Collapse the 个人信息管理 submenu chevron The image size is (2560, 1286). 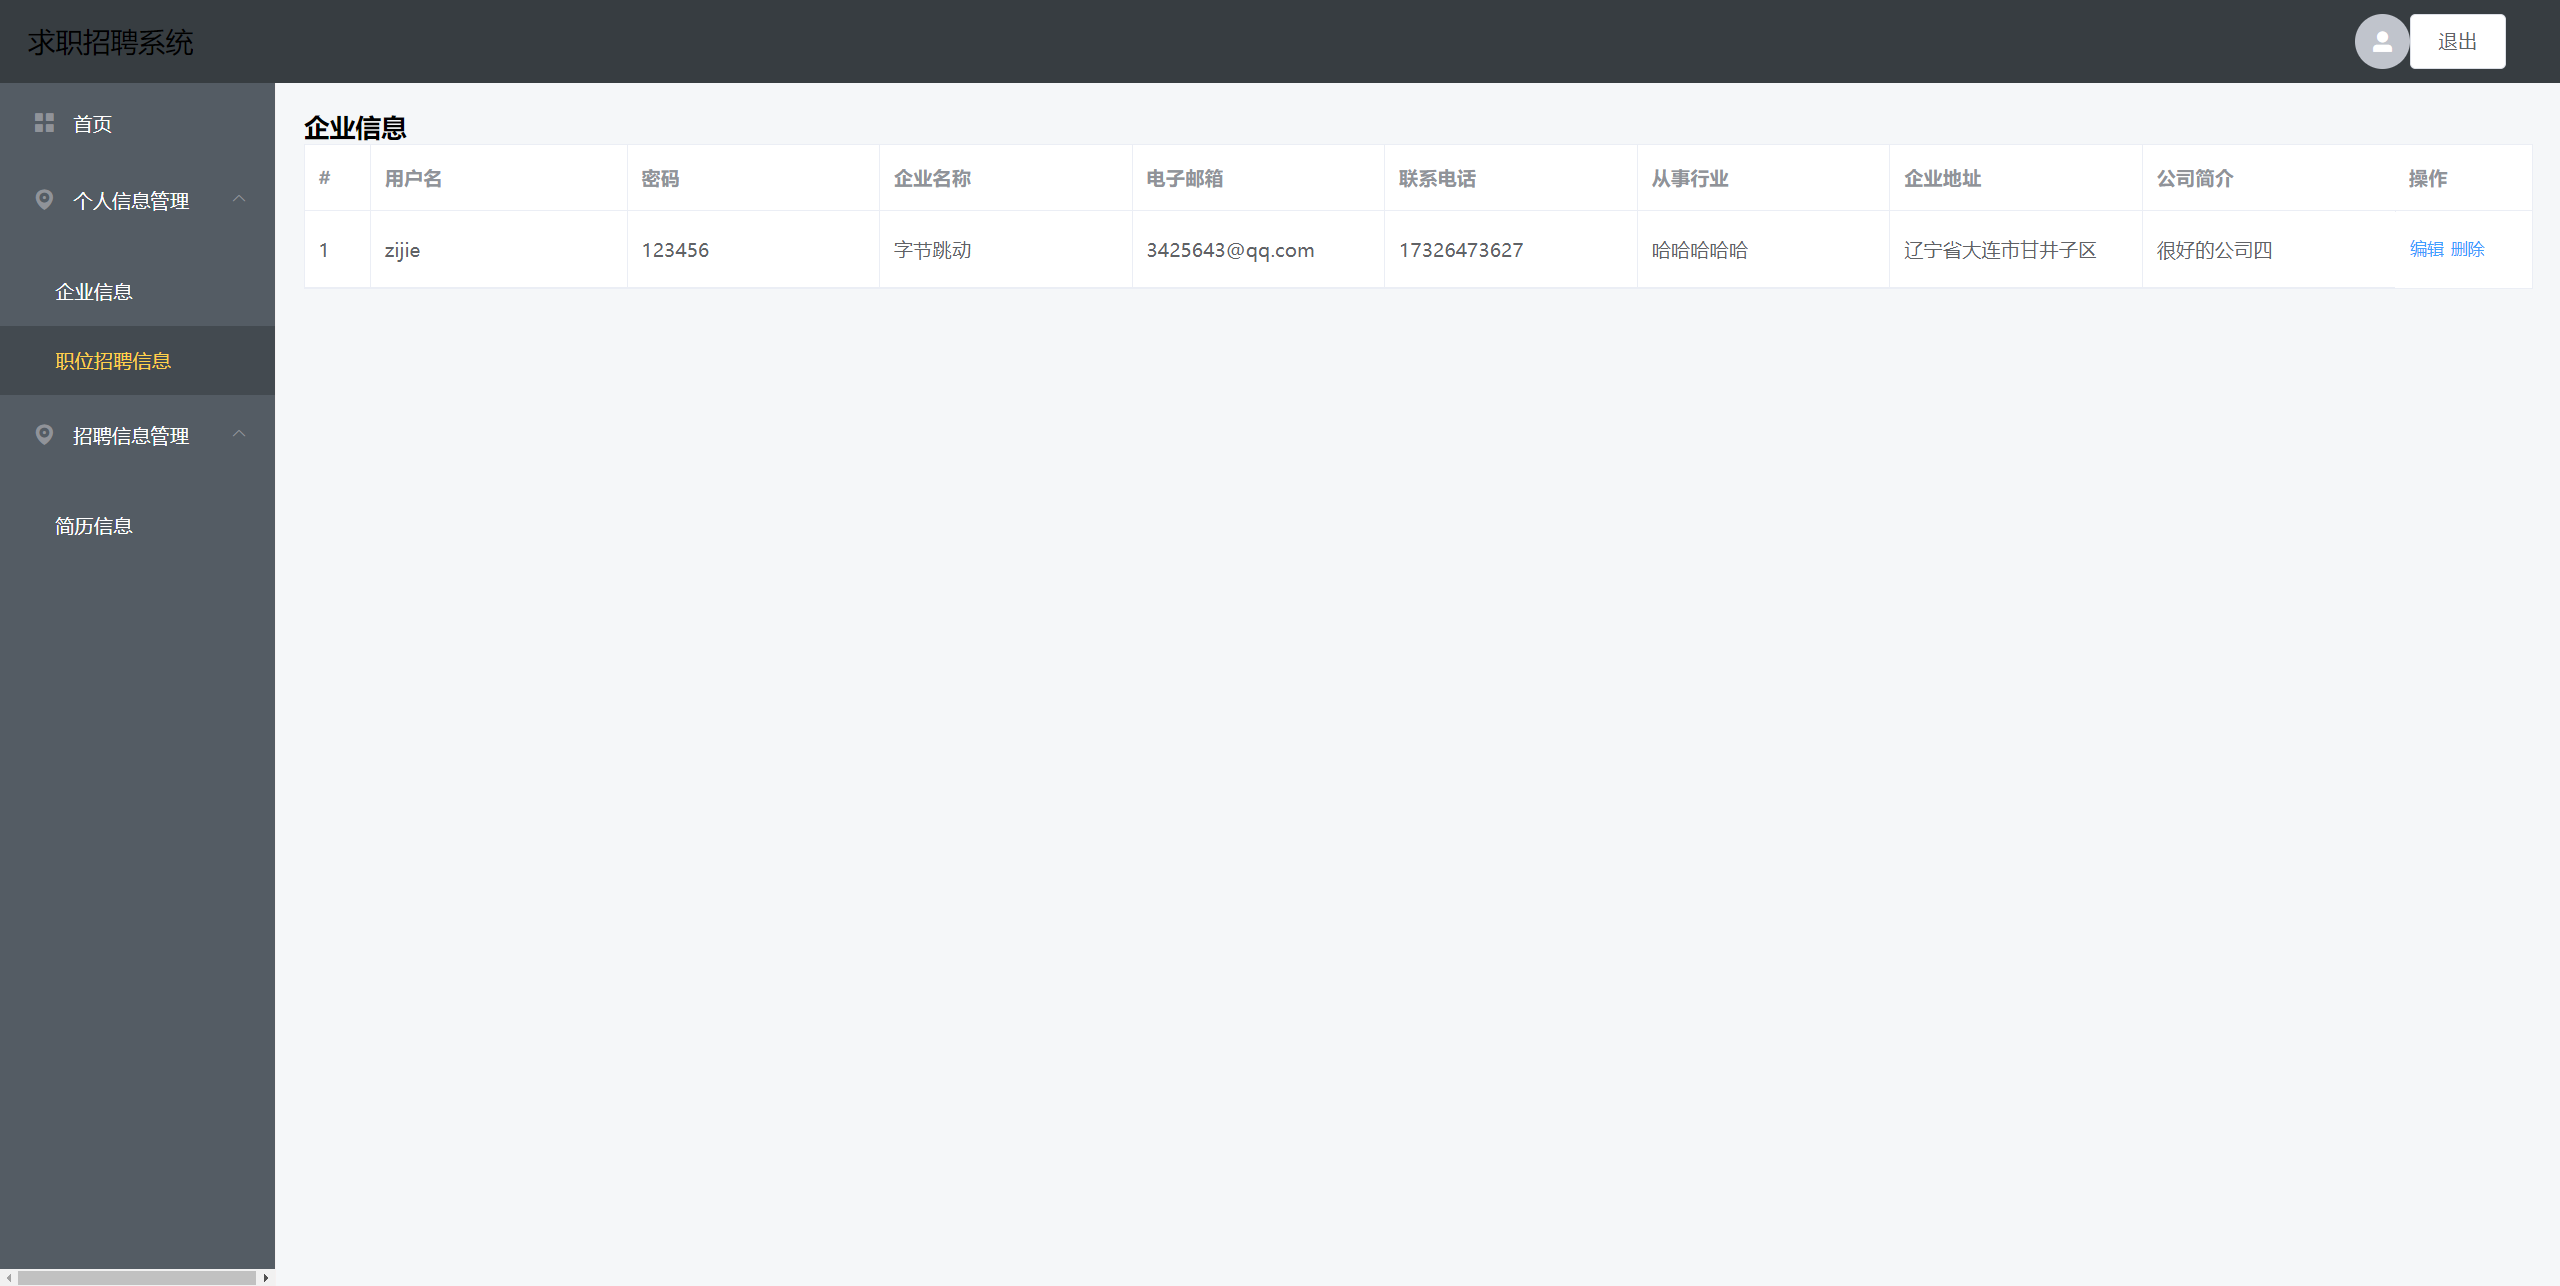(239, 199)
